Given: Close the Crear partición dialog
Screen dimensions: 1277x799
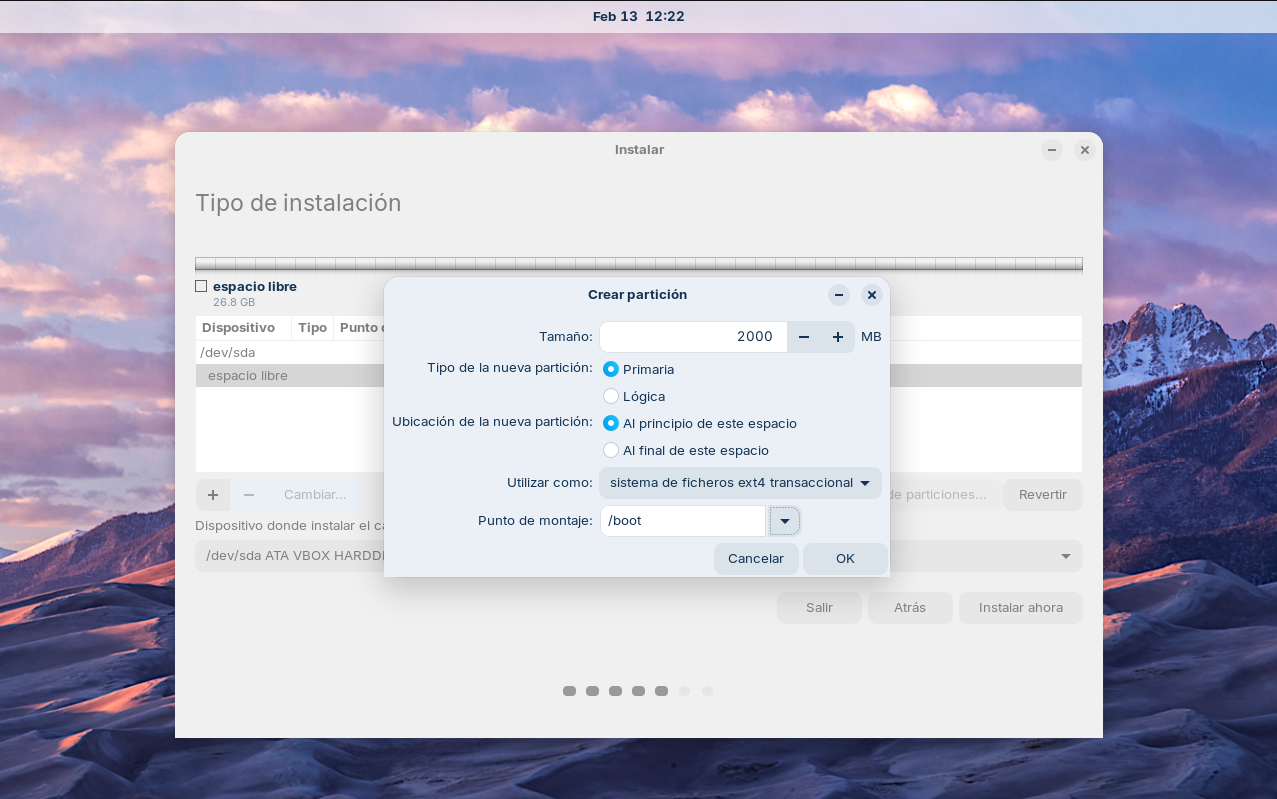Looking at the screenshot, I should tap(872, 295).
